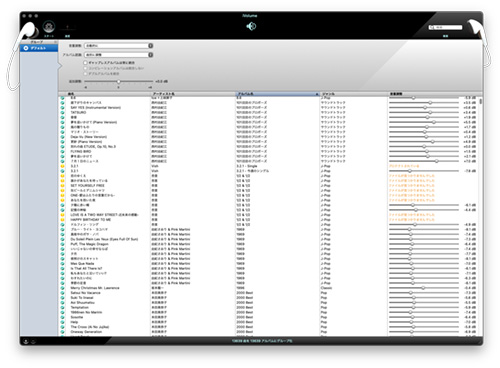Click status icon of Puff, The Magic Dragon
Viewport: 500px width, 368px height.
(62, 244)
